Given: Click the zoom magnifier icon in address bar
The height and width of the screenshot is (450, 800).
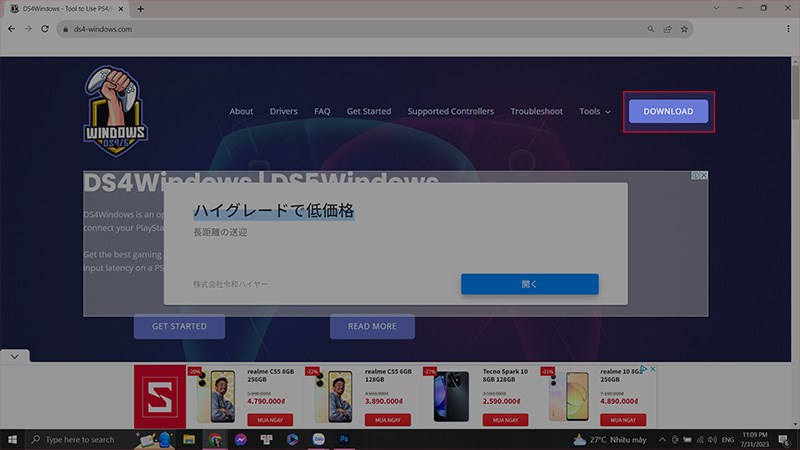Looking at the screenshot, I should click(x=651, y=29).
